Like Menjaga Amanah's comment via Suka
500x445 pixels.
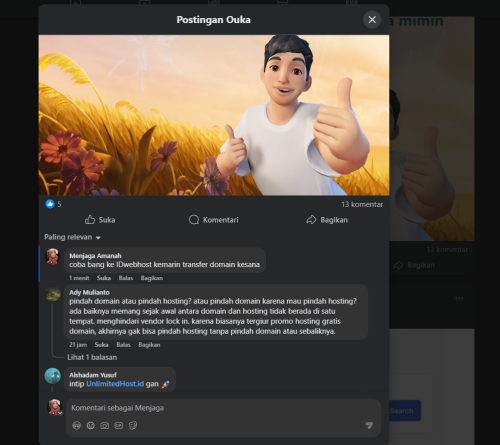point(104,278)
